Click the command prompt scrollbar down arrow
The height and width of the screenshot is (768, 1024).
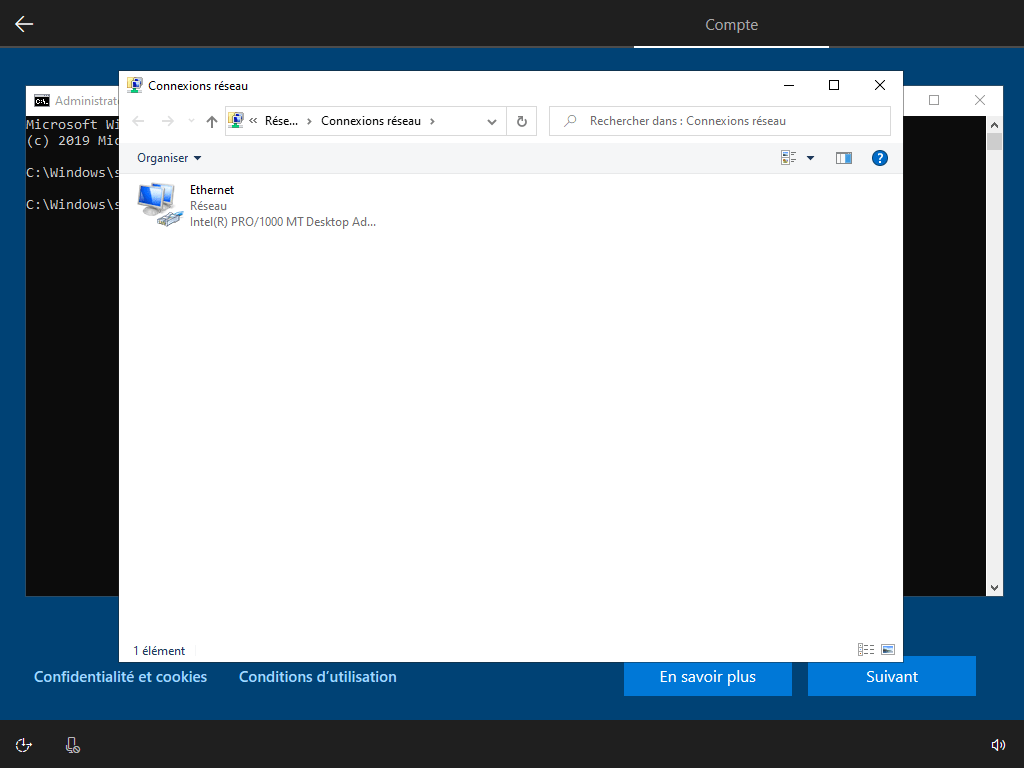pyautogui.click(x=994, y=588)
